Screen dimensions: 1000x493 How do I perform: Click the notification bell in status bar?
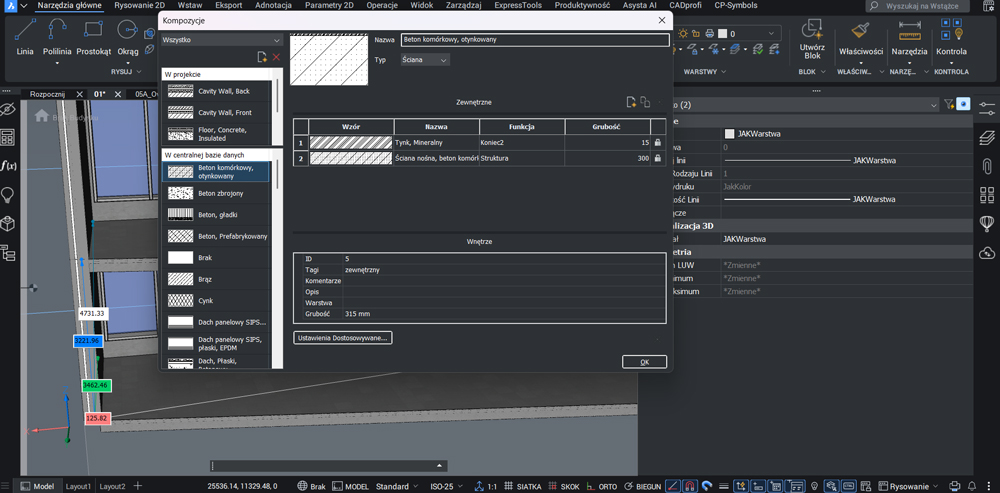971,486
